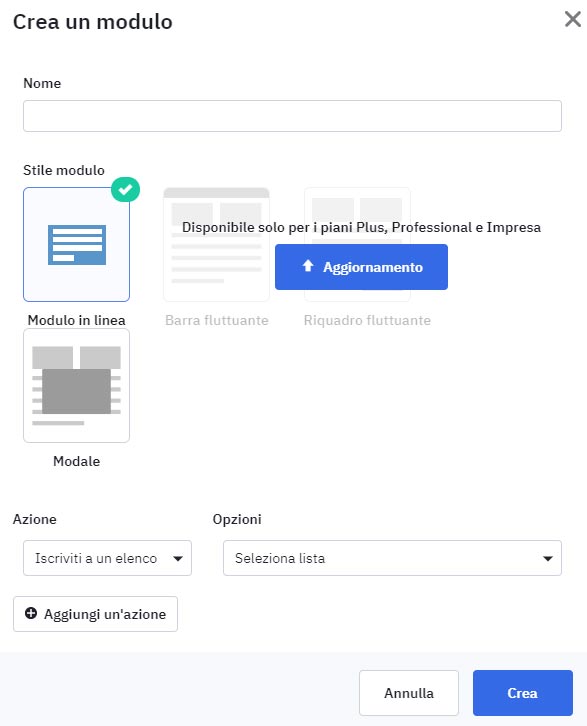The height and width of the screenshot is (726, 587).
Task: Click the Modale label text
Action: click(x=76, y=461)
